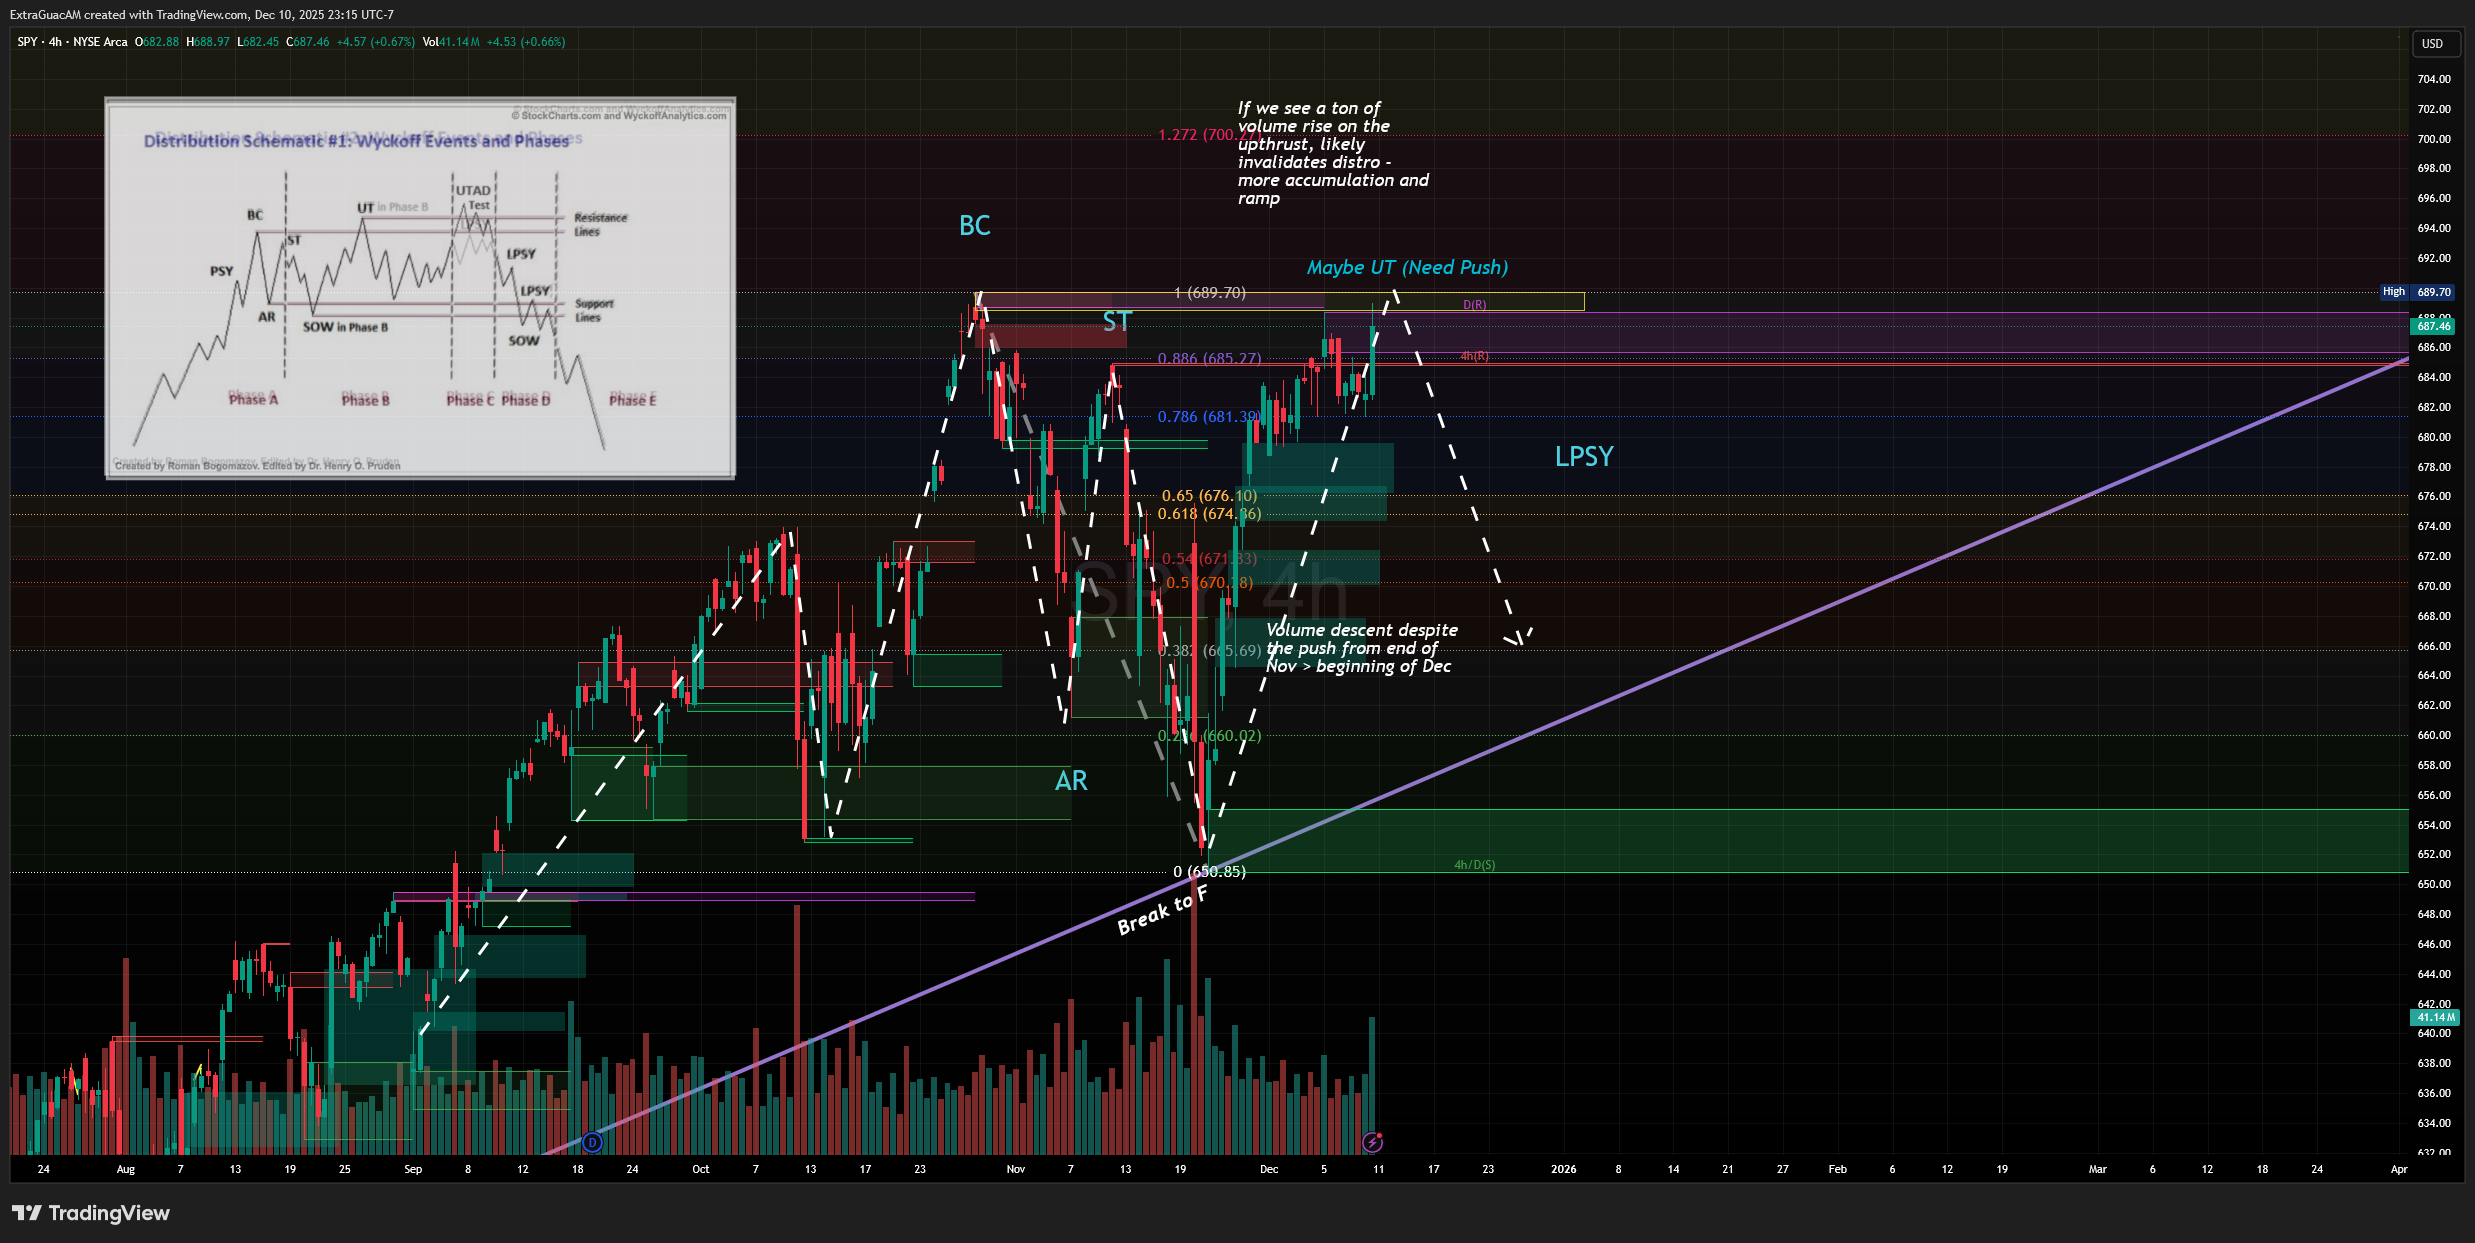Click the '0.65 (676.10)' Fibonacci level label
The width and height of the screenshot is (2475, 1243).
tap(1209, 496)
